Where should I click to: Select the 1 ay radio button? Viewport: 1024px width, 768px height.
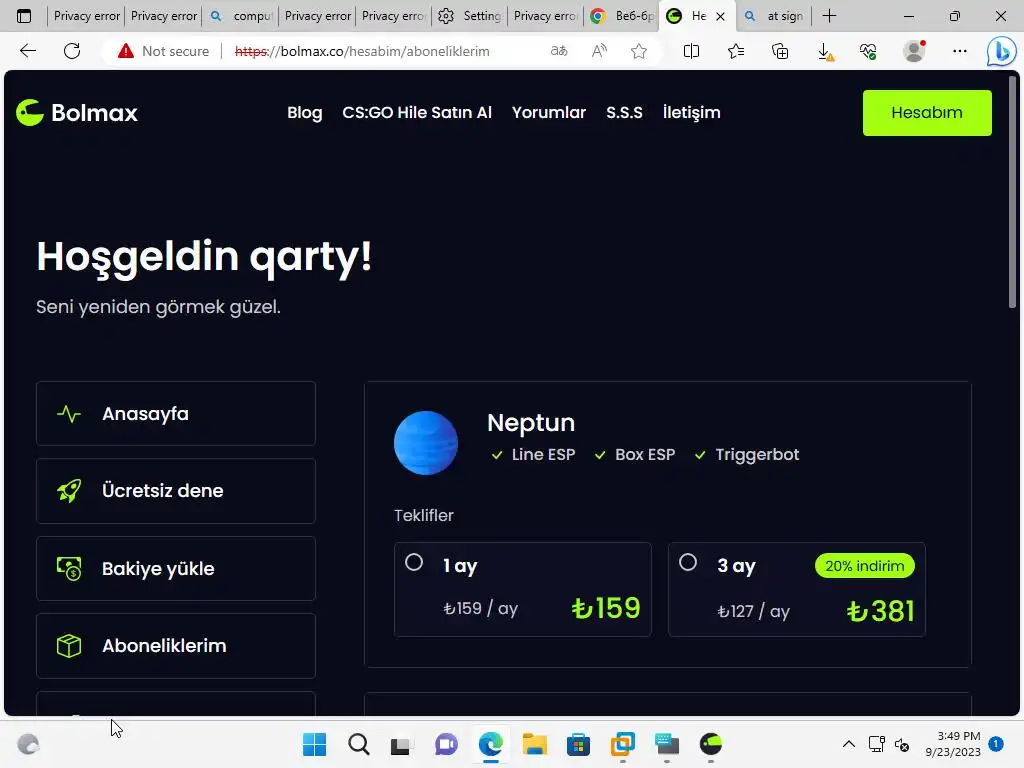point(414,562)
